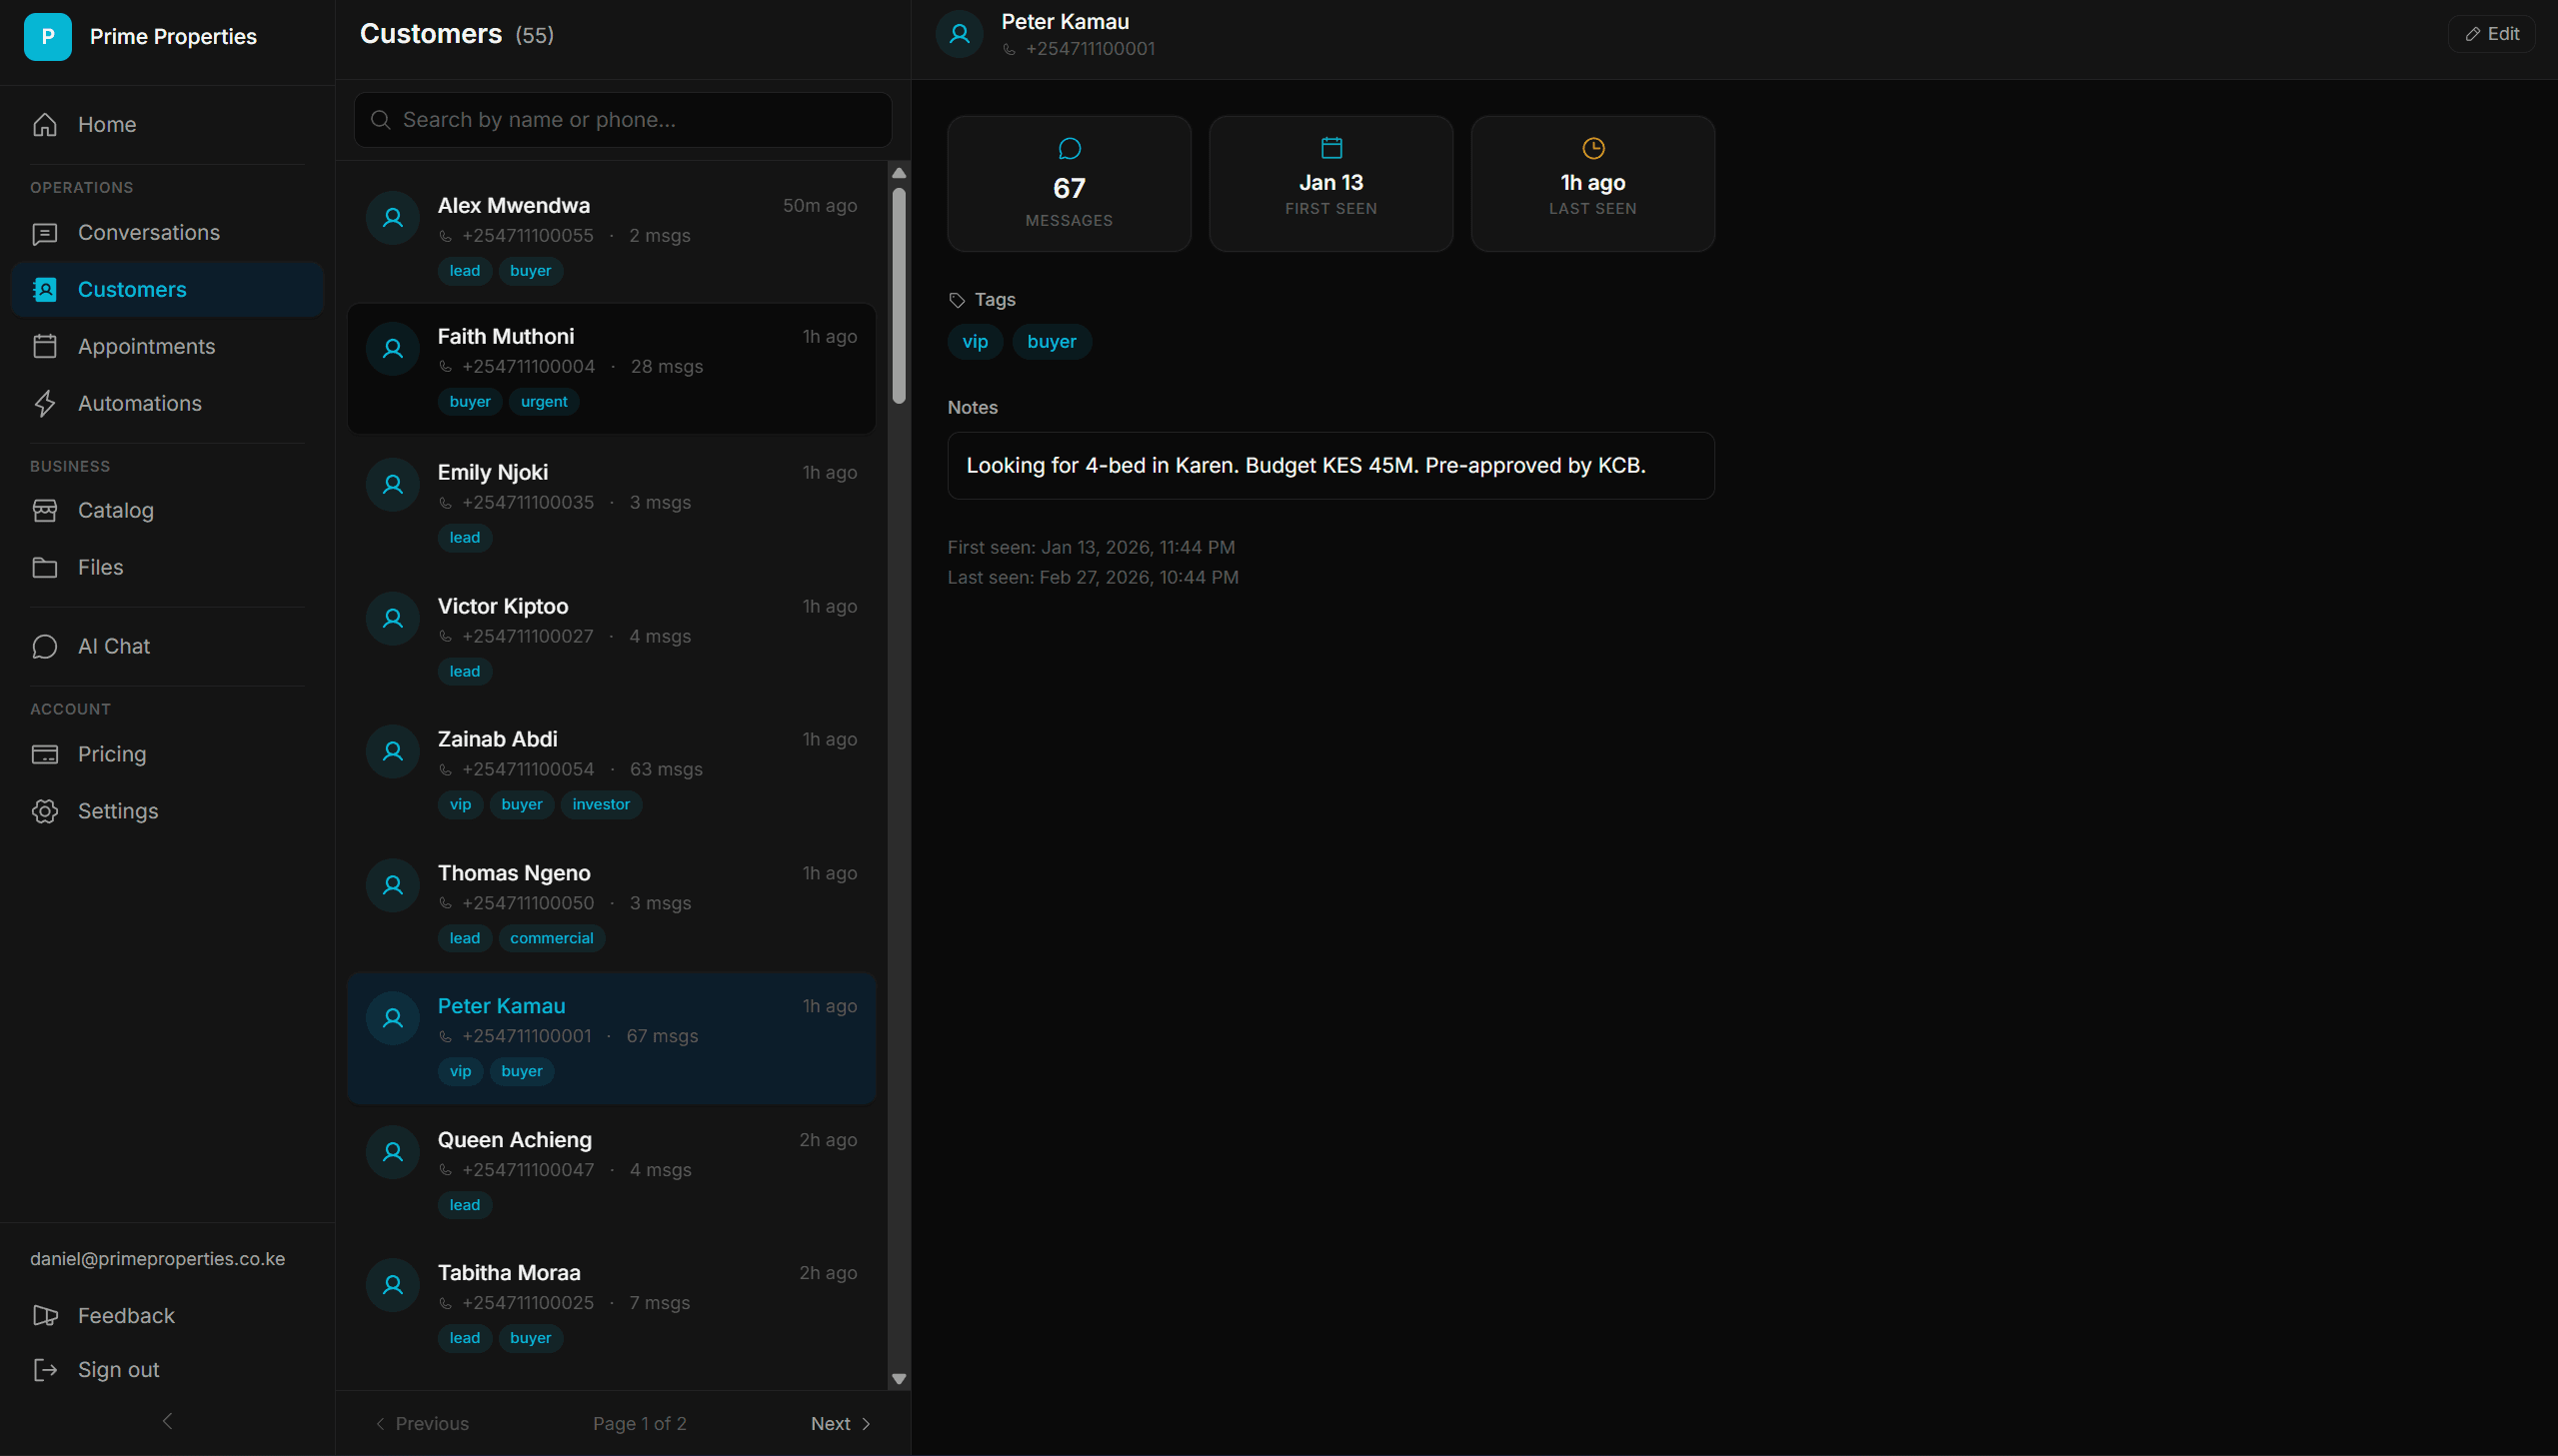Open the Catalog storefront icon
The width and height of the screenshot is (2558, 1456).
tap(45, 511)
